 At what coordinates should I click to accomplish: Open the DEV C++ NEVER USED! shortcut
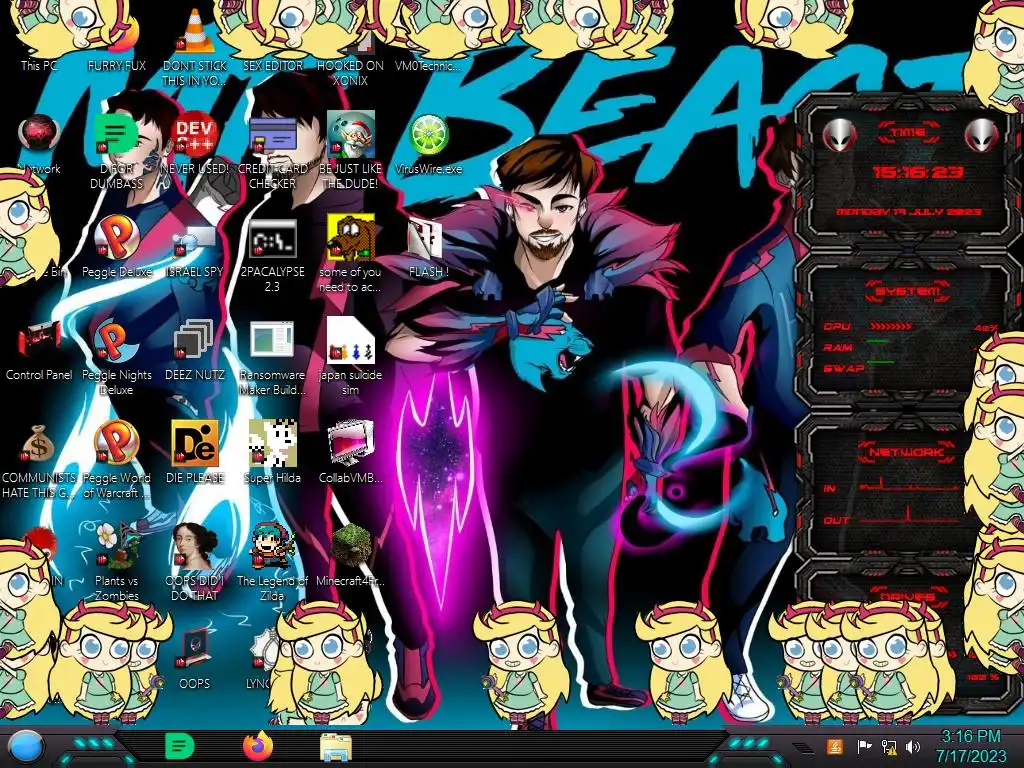click(195, 134)
